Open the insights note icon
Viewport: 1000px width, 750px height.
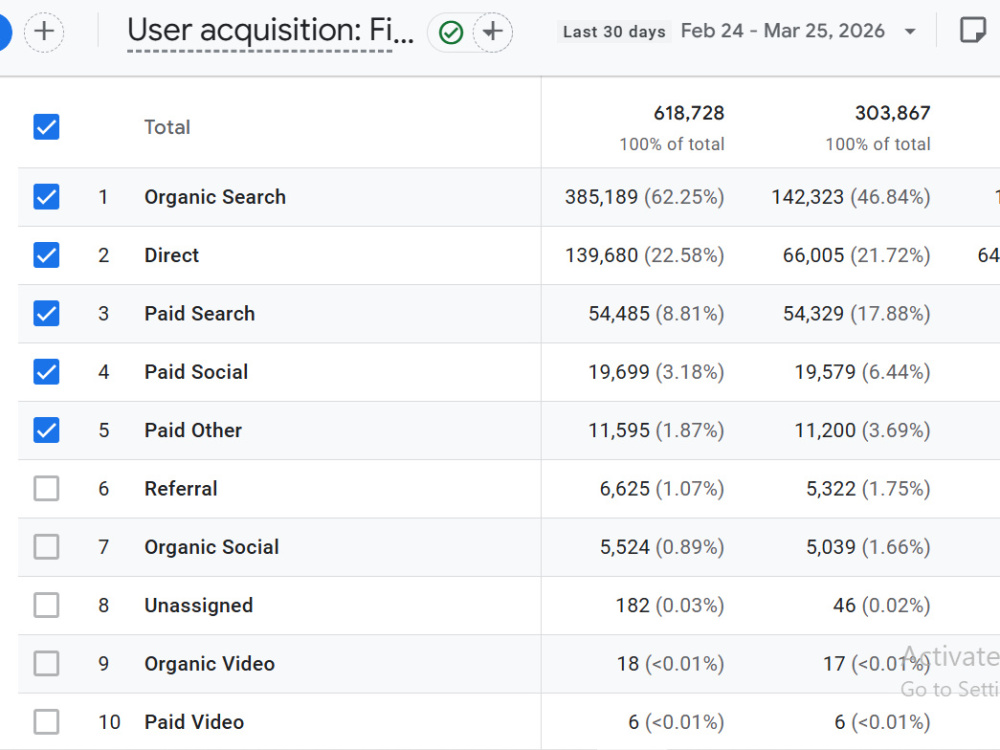(973, 30)
